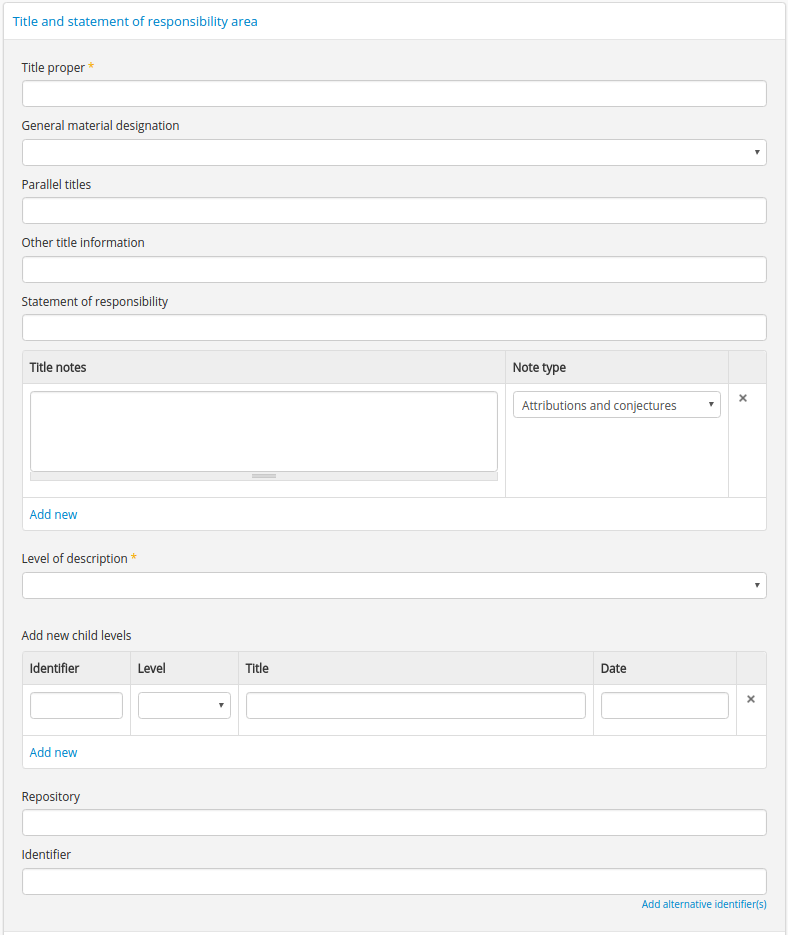The height and width of the screenshot is (935, 788).
Task: Open Level of description dropdown
Action: tap(394, 586)
